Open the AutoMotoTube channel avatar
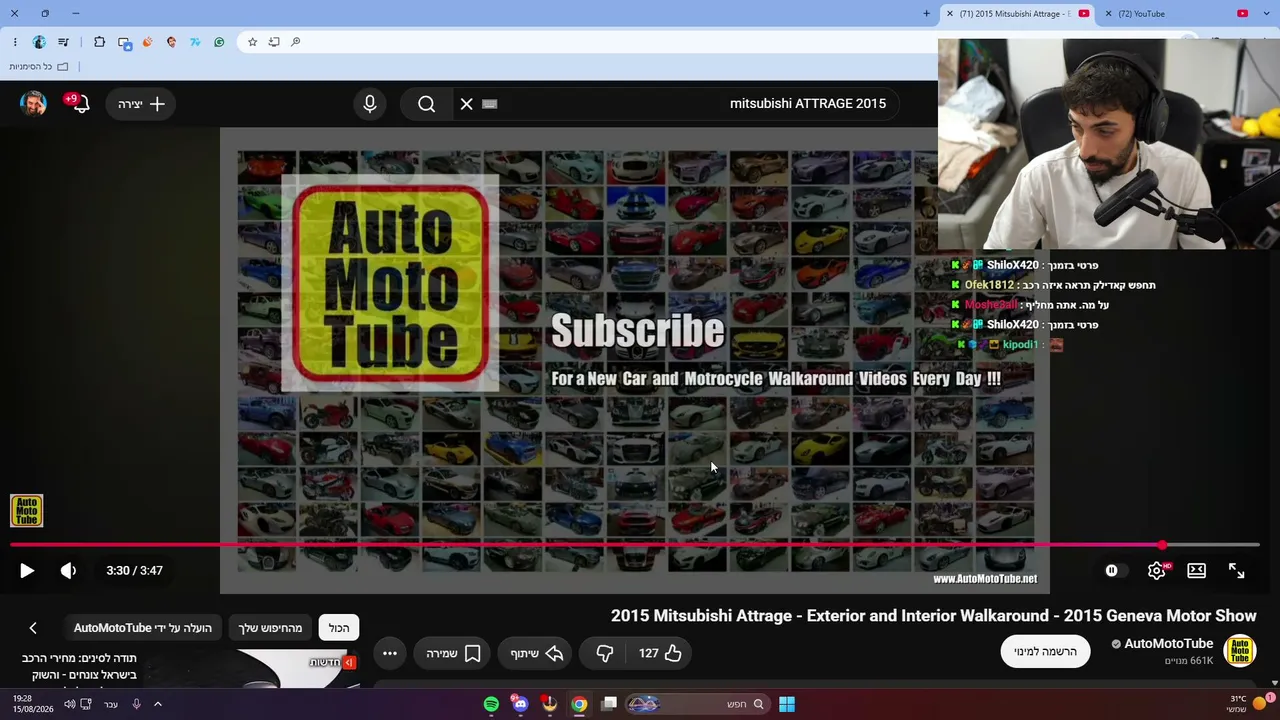The width and height of the screenshot is (1280, 720). 1240,651
